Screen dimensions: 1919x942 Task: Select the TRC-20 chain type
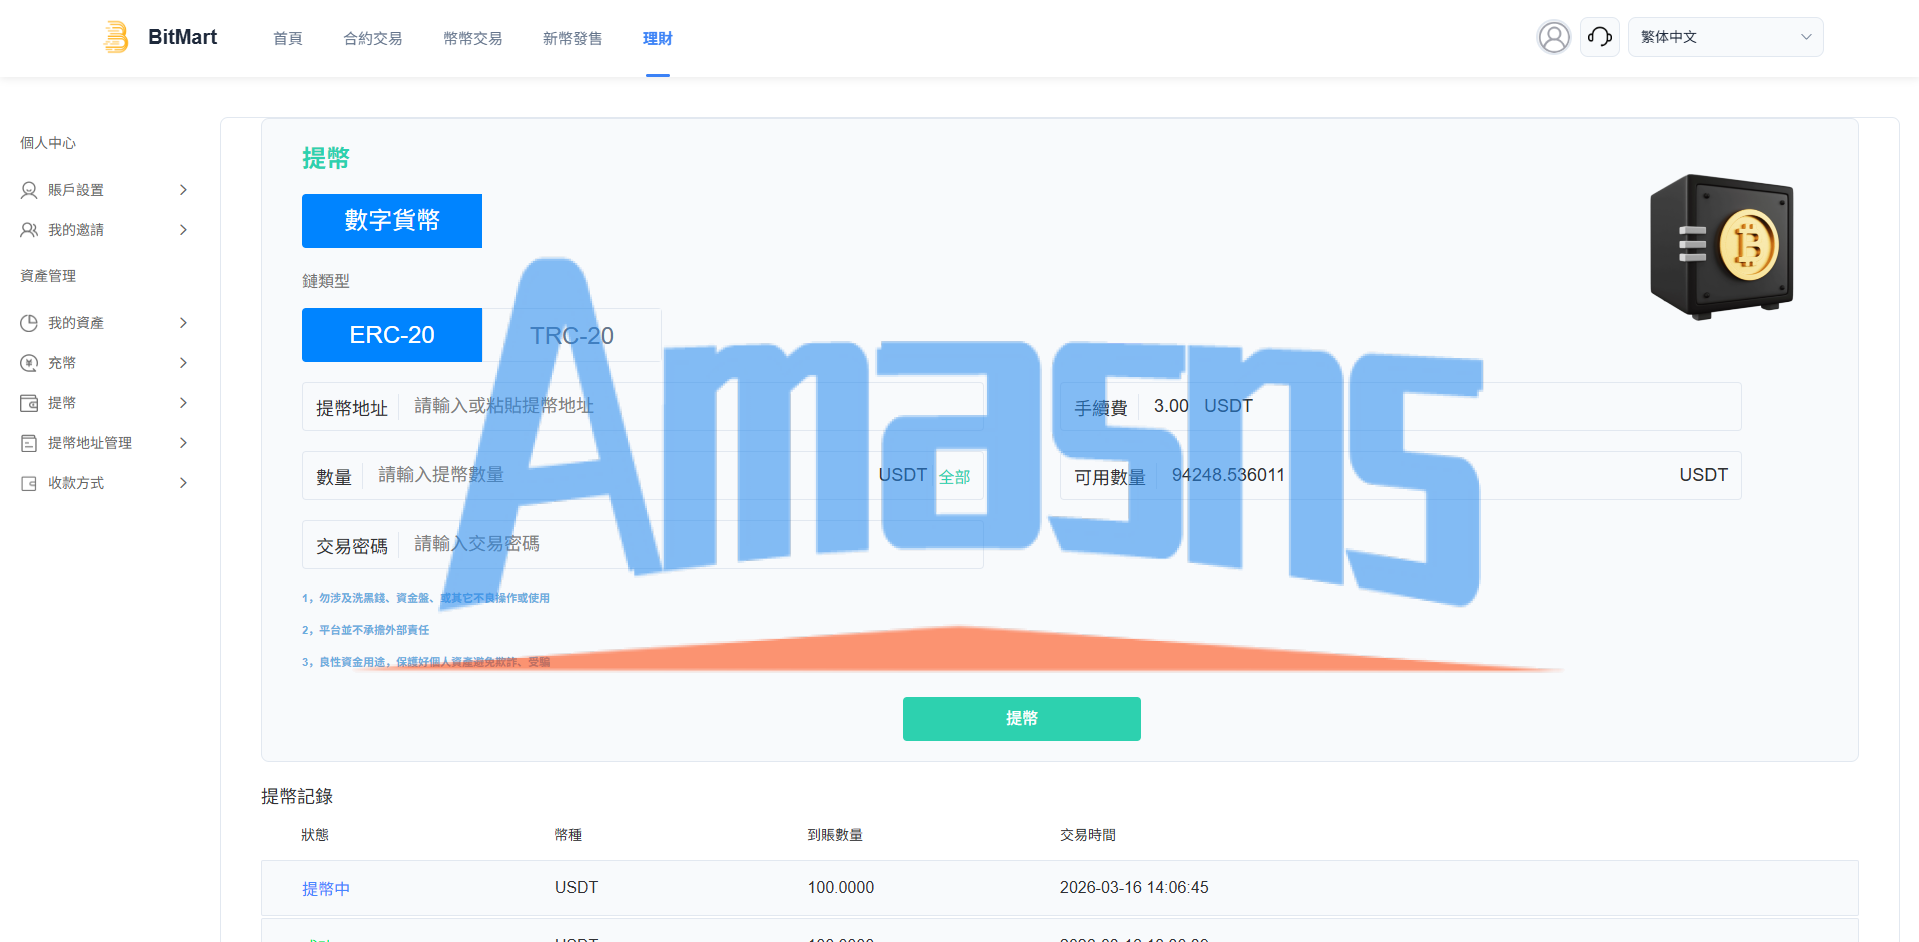pyautogui.click(x=572, y=335)
